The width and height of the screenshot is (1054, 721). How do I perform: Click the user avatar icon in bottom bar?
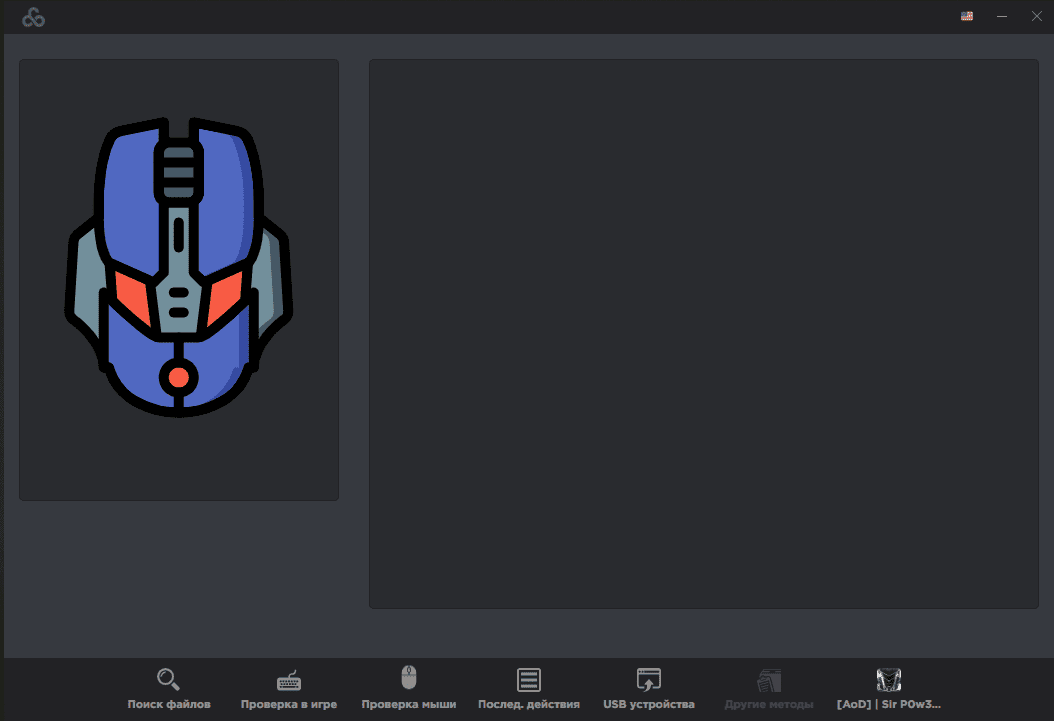click(x=889, y=680)
